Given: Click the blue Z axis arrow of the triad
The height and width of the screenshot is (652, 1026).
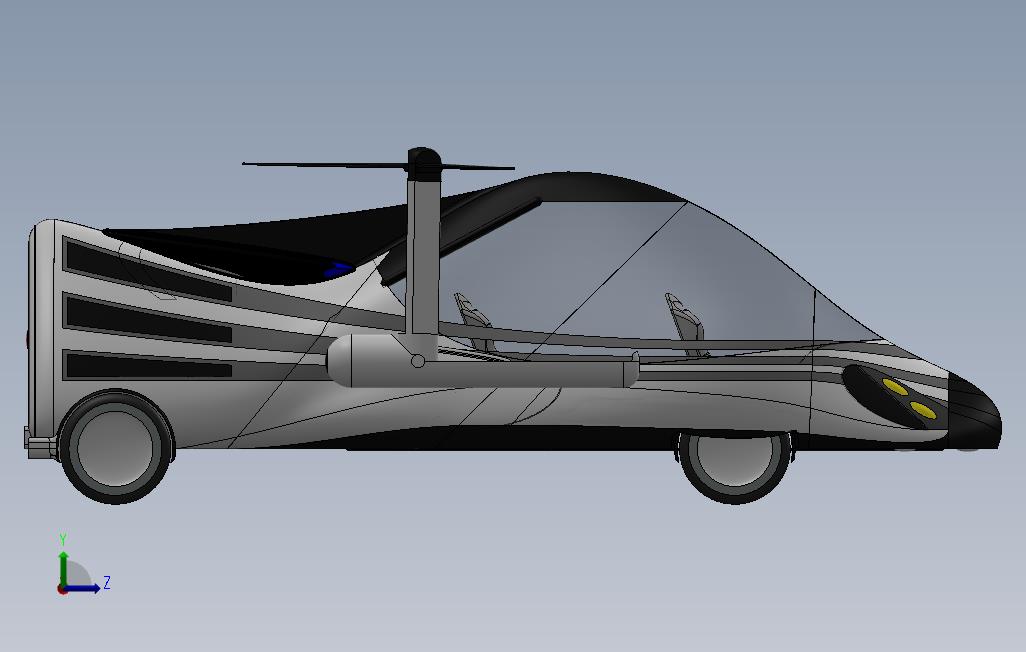Looking at the screenshot, I should click(x=83, y=588).
